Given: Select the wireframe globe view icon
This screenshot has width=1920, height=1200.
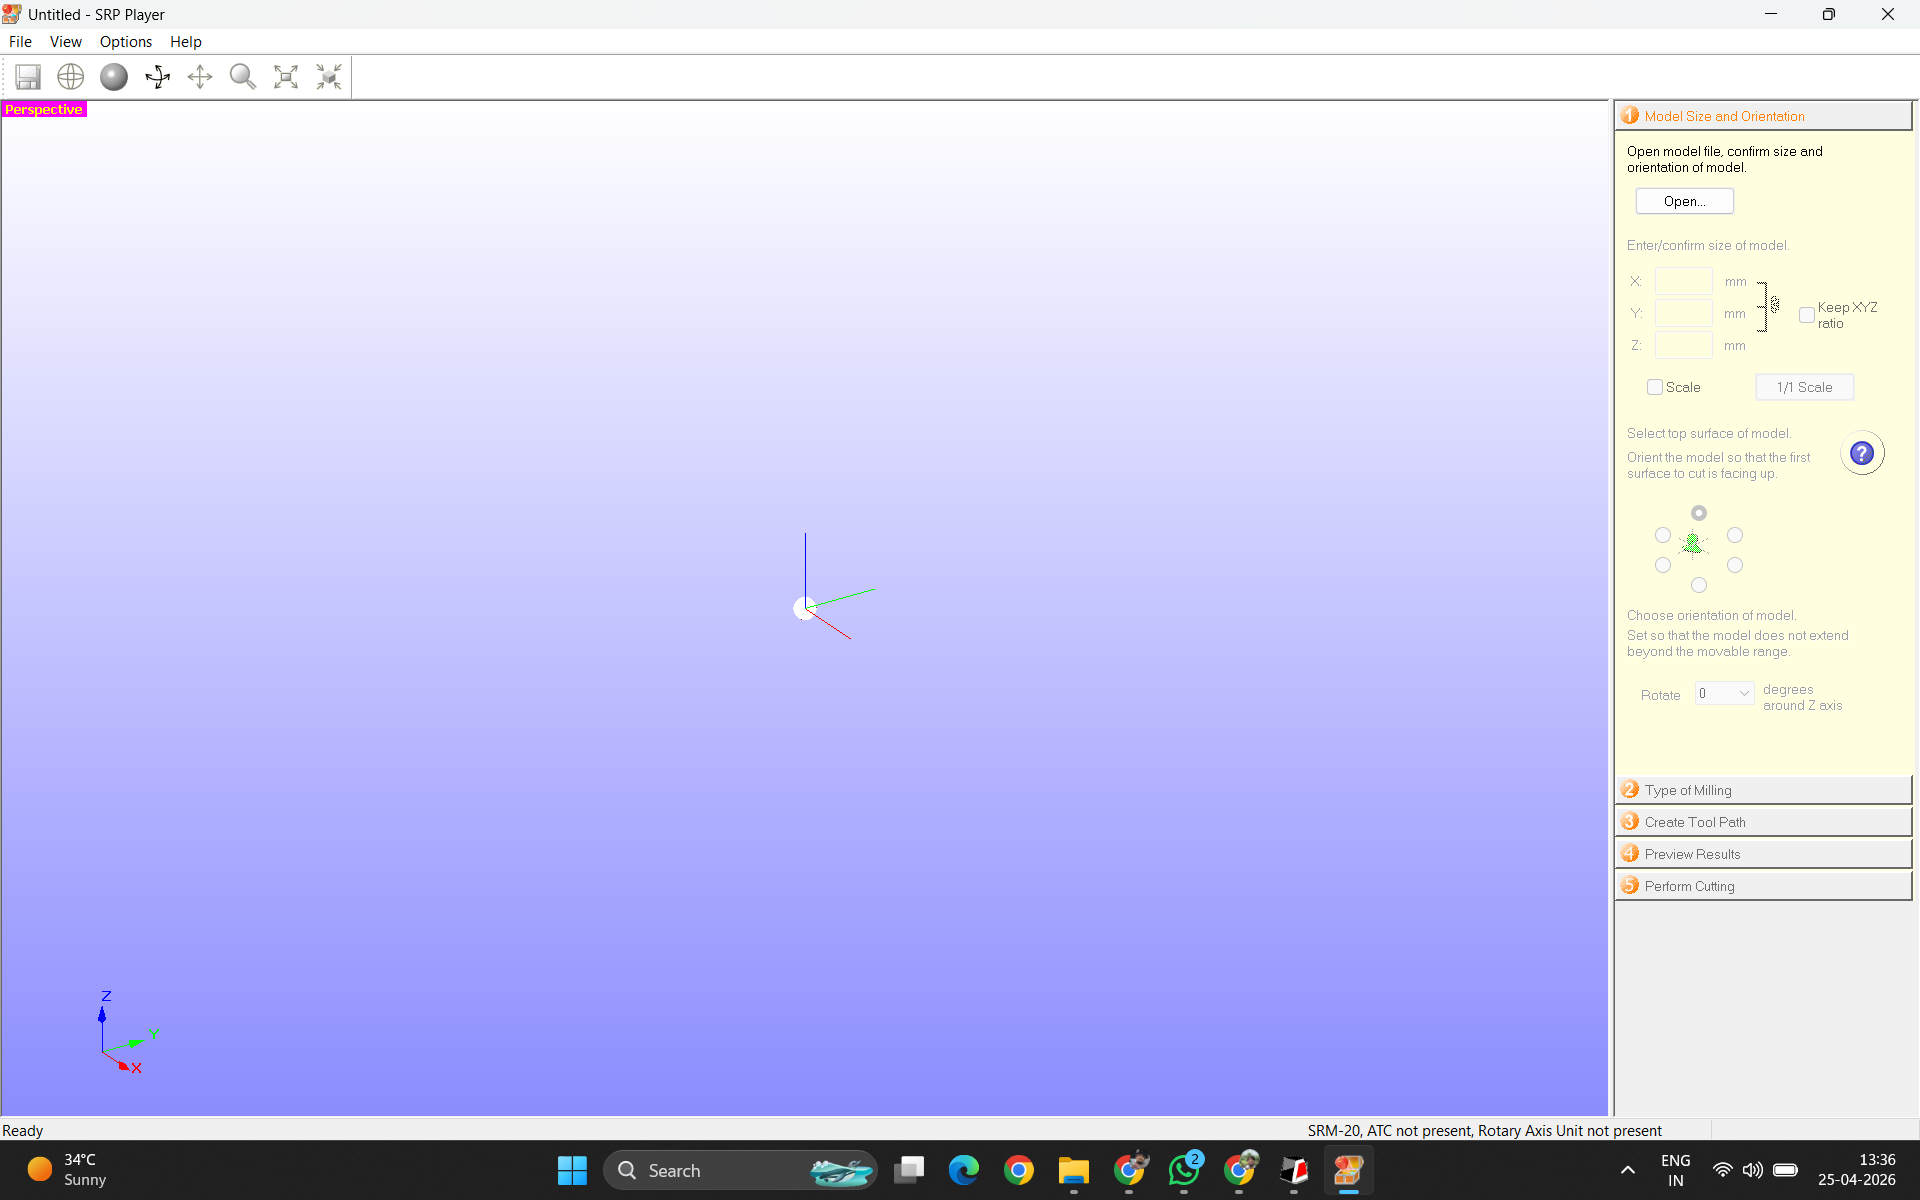Looking at the screenshot, I should pos(71,77).
